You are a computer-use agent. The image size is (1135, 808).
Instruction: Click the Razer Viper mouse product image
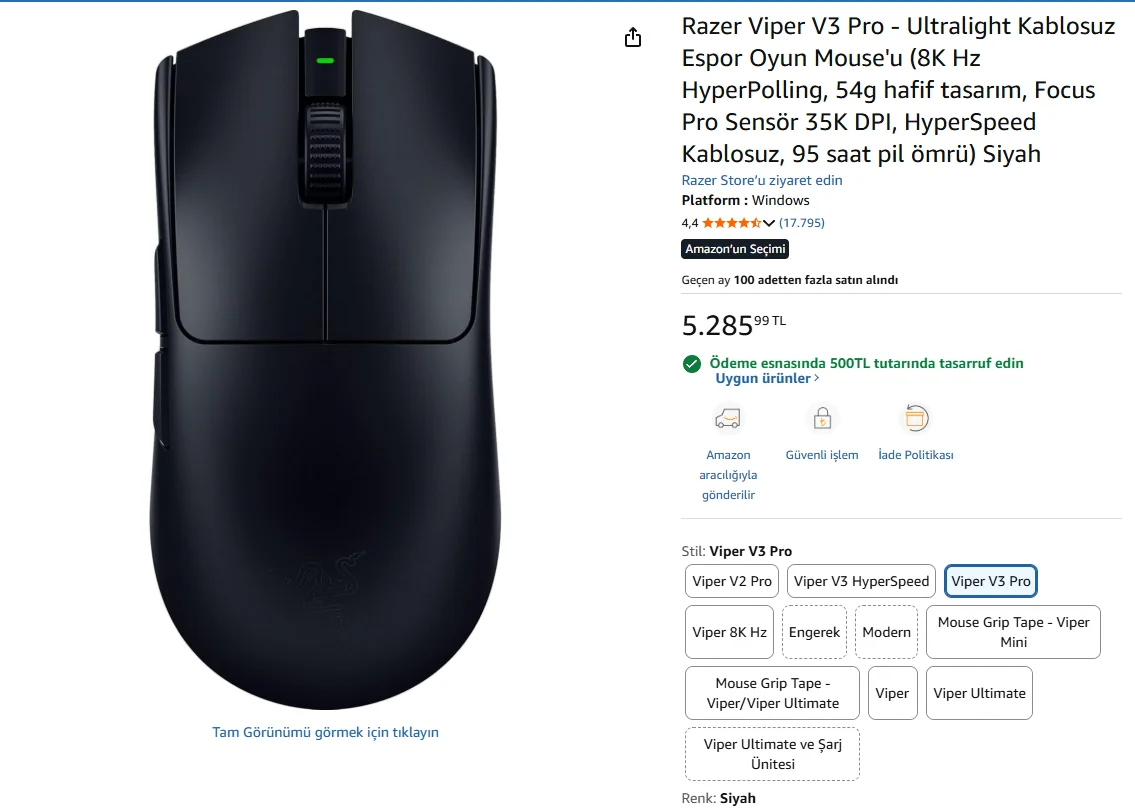(325, 360)
